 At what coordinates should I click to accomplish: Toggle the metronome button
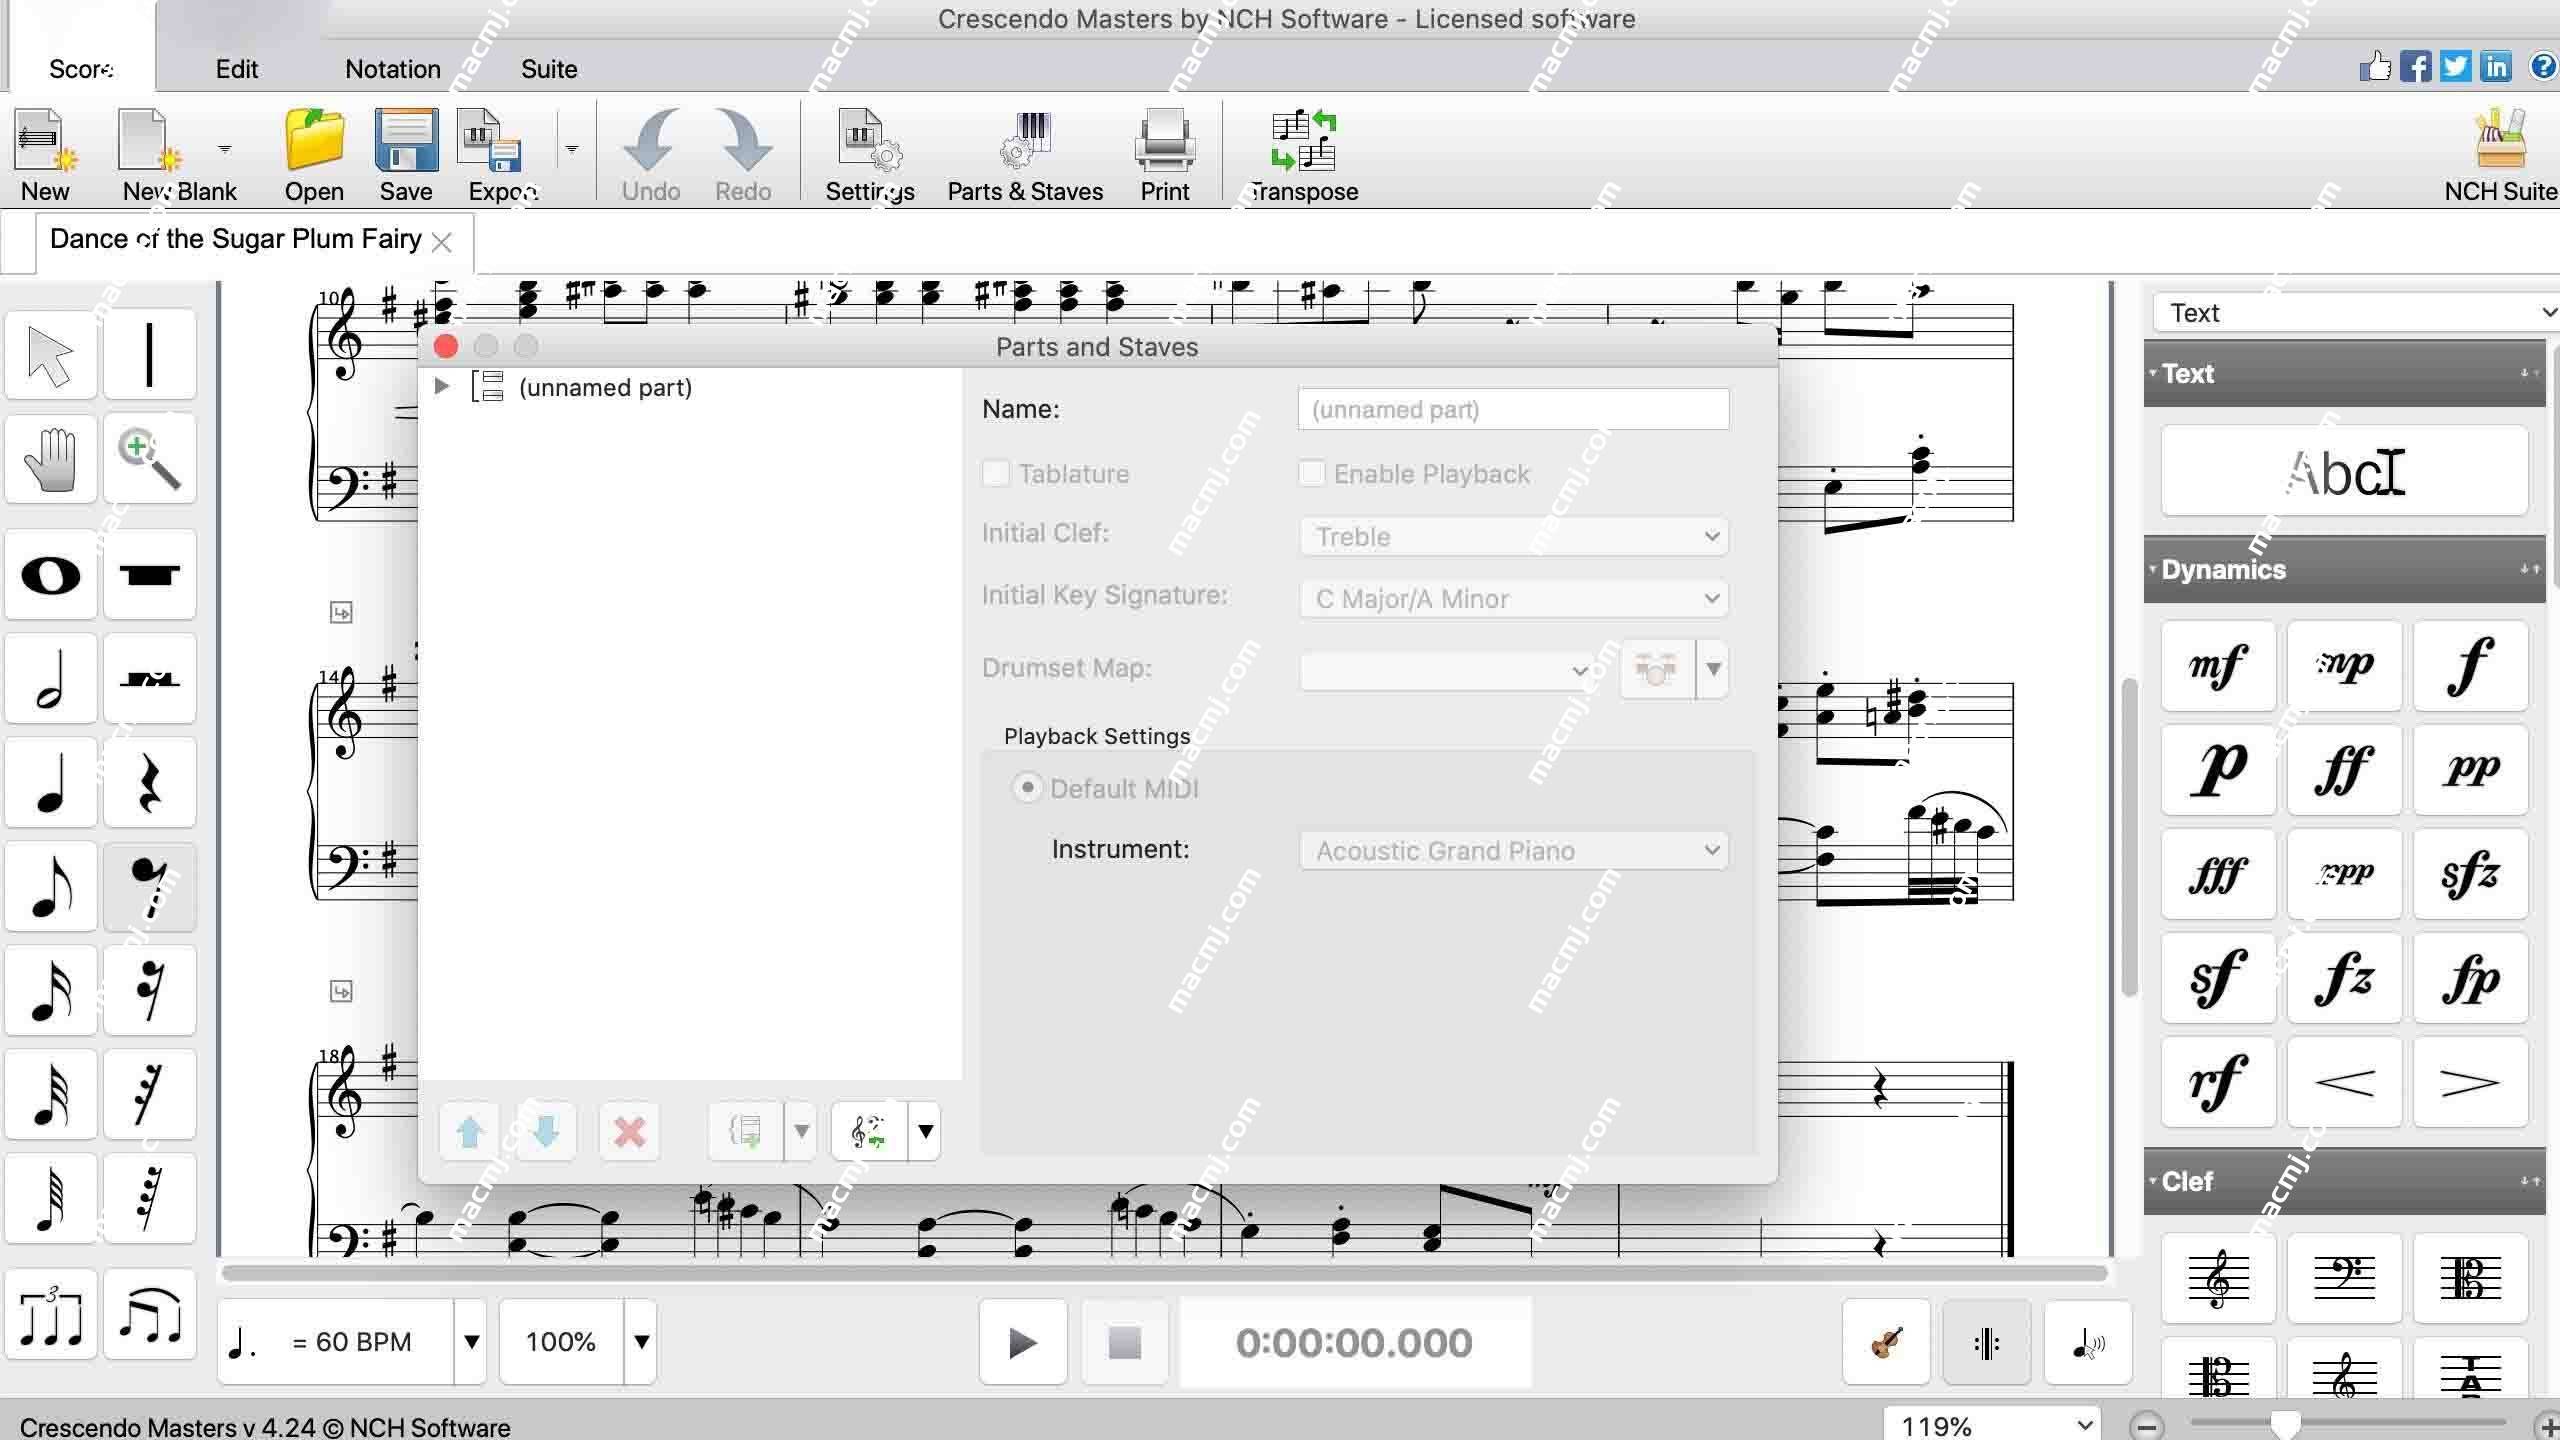coord(1986,1342)
